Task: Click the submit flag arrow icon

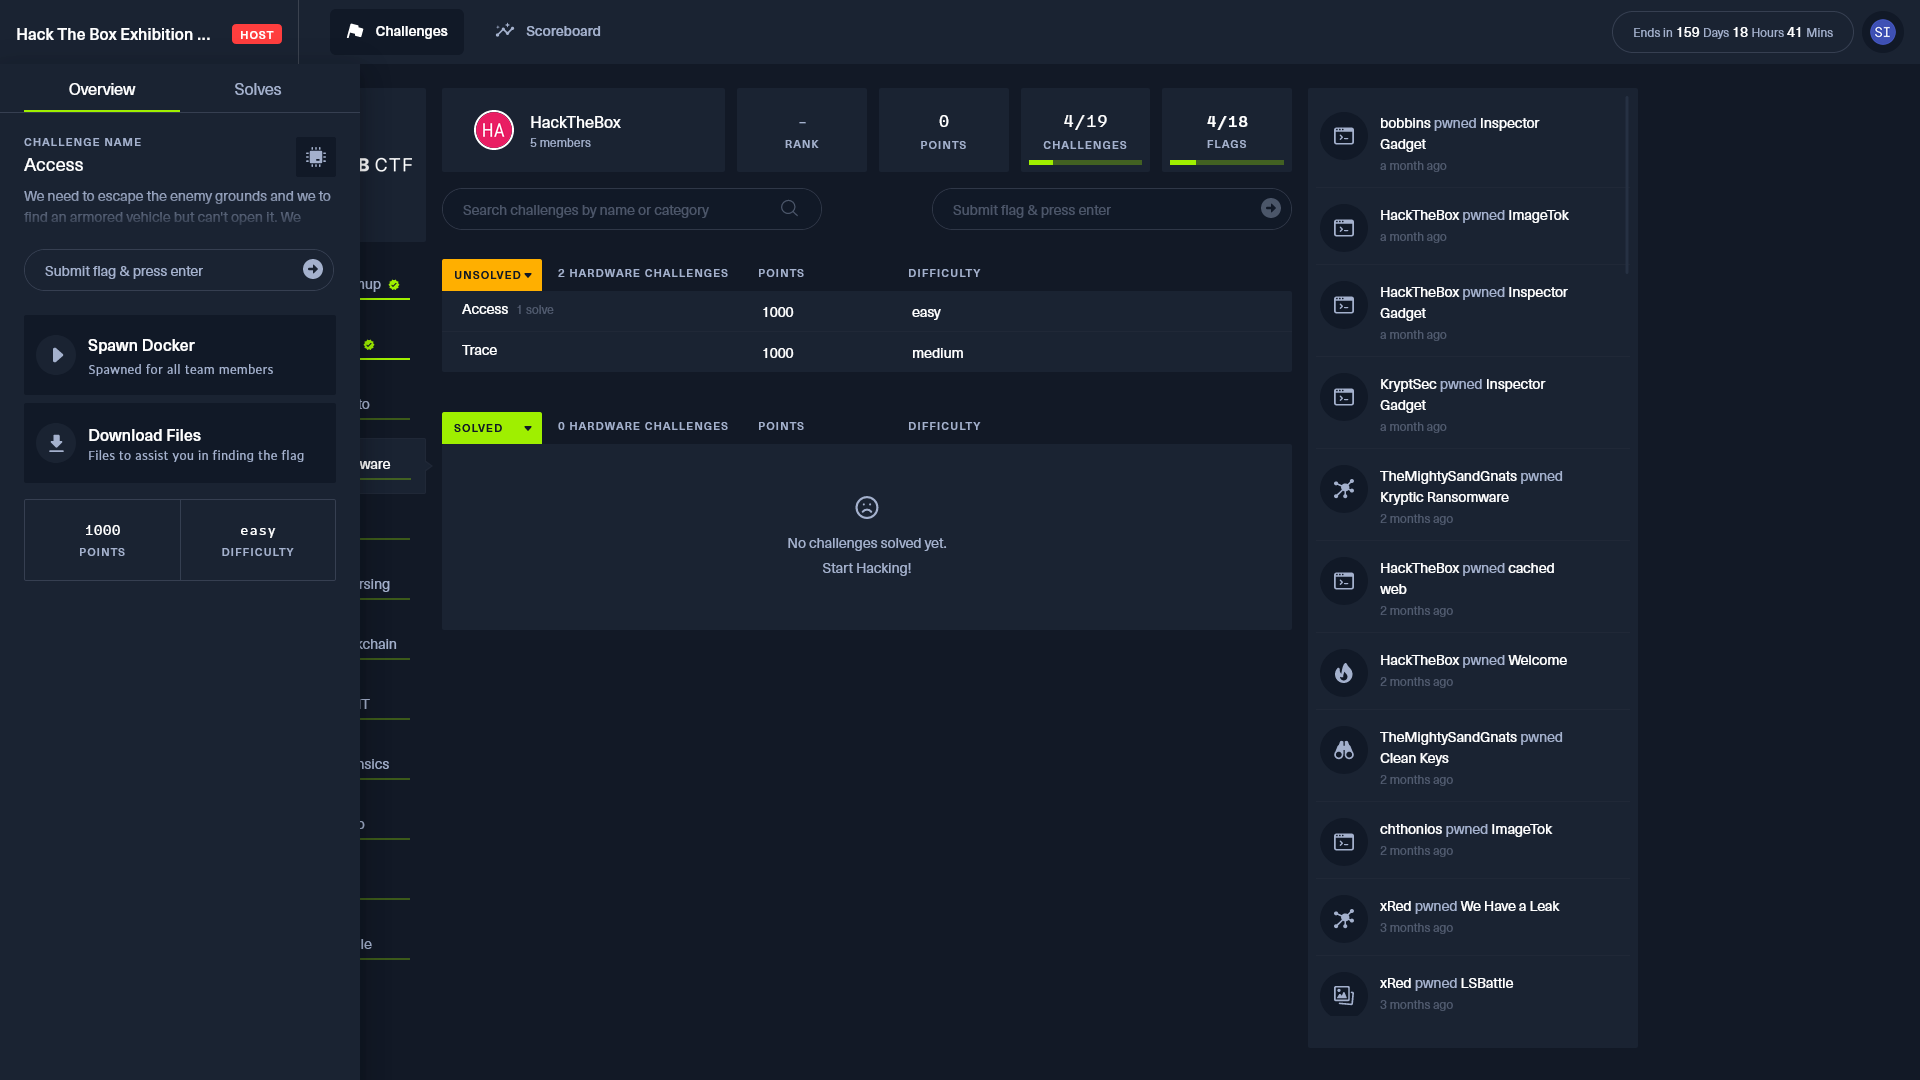Action: pos(313,269)
